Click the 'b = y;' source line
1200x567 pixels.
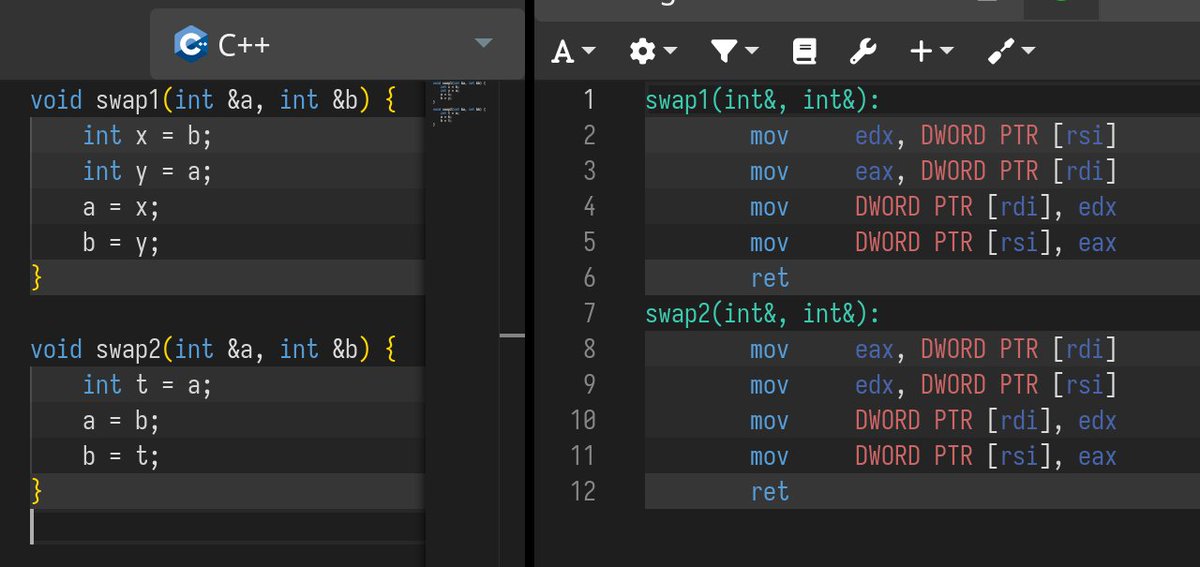121,243
